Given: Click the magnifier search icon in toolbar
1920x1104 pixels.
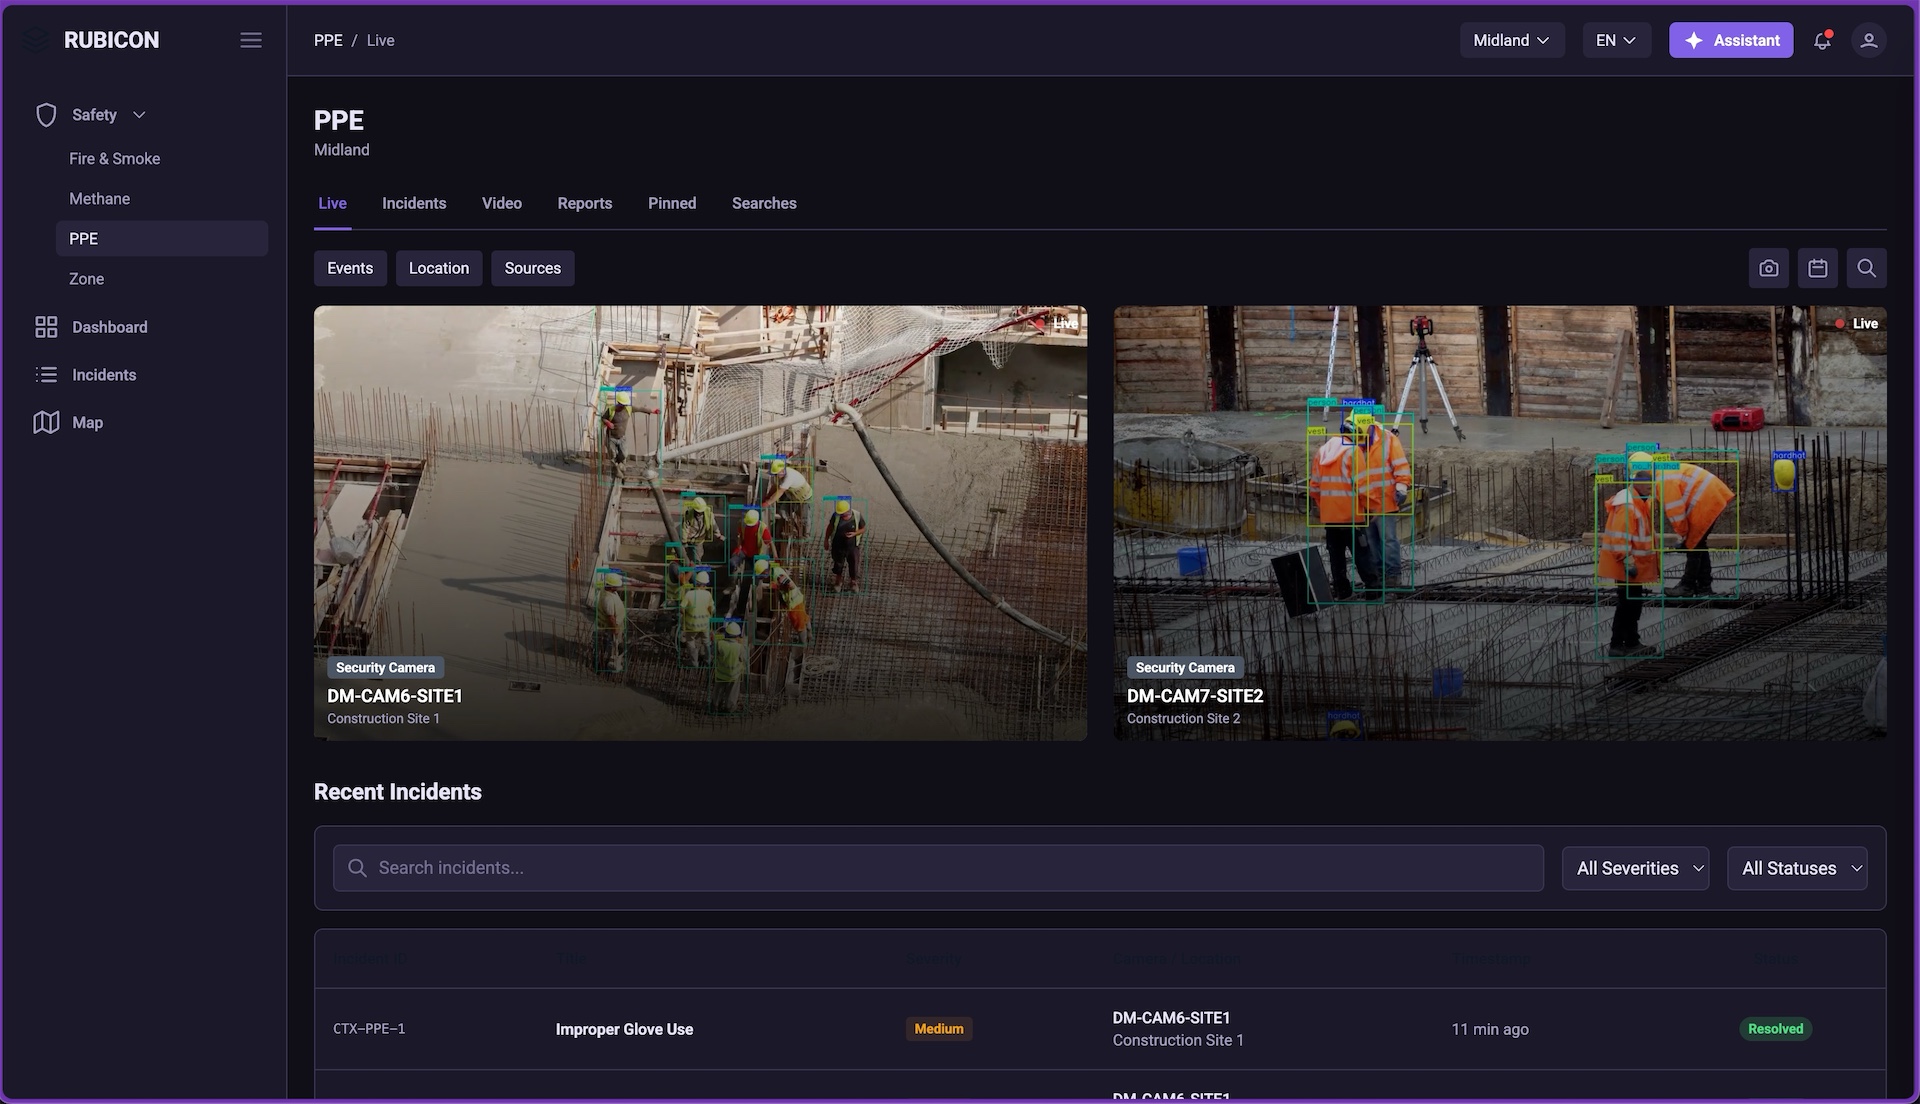Looking at the screenshot, I should [1866, 268].
